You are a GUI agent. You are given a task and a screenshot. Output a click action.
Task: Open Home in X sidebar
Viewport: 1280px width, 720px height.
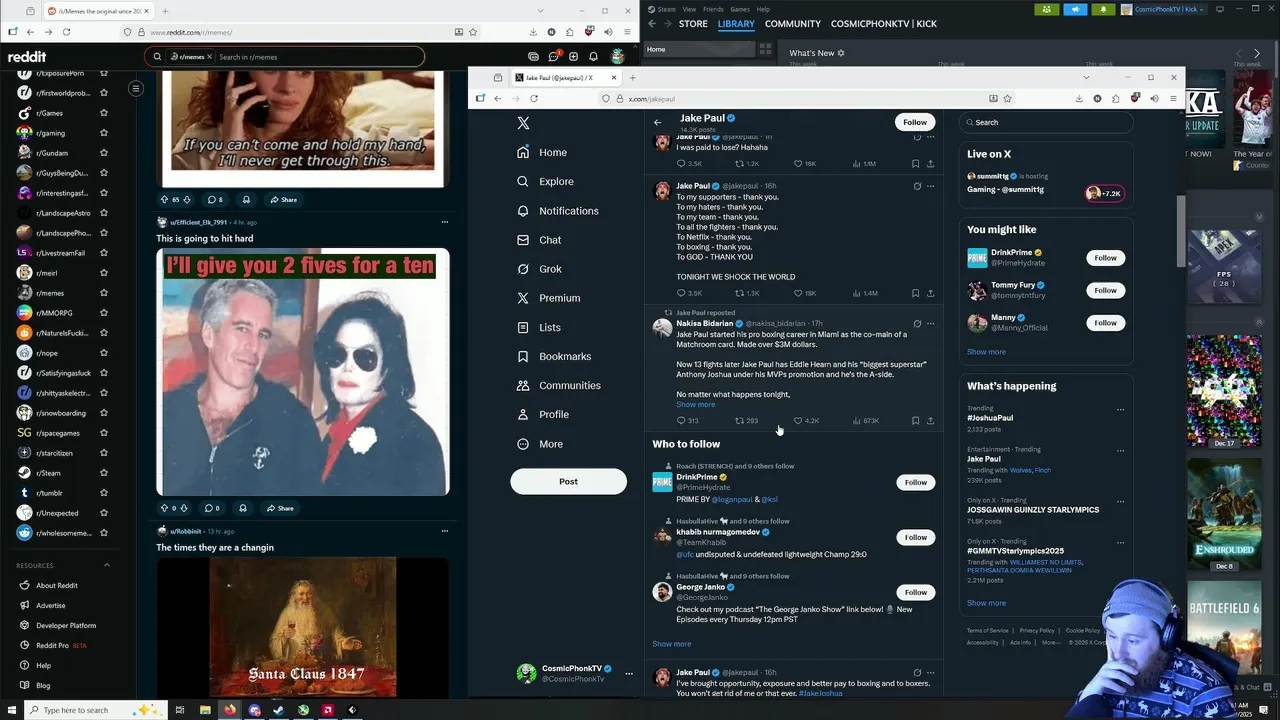(x=542, y=152)
